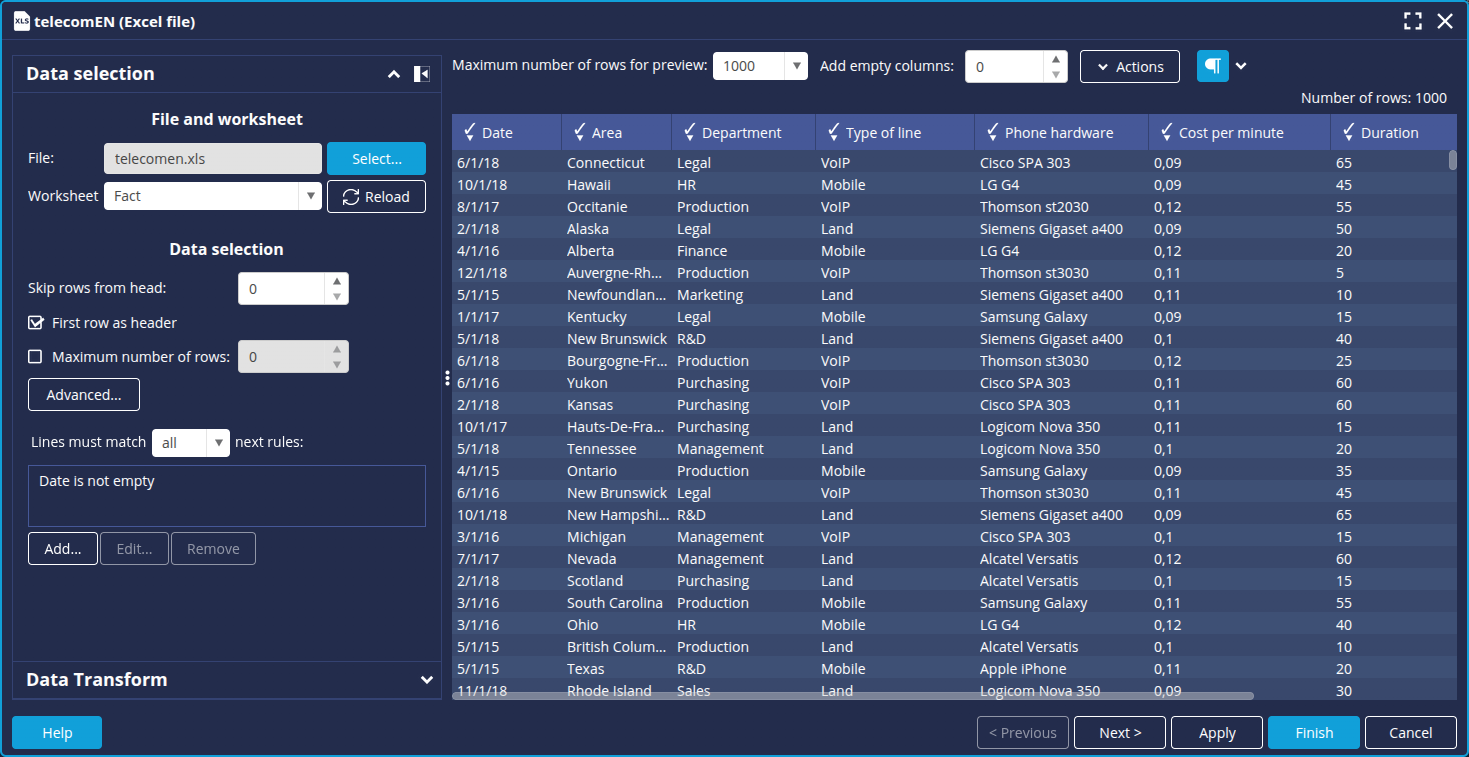This screenshot has height=757, width=1469.
Task: Click the fullscreen toggle icon in title bar
Action: click(x=1412, y=21)
